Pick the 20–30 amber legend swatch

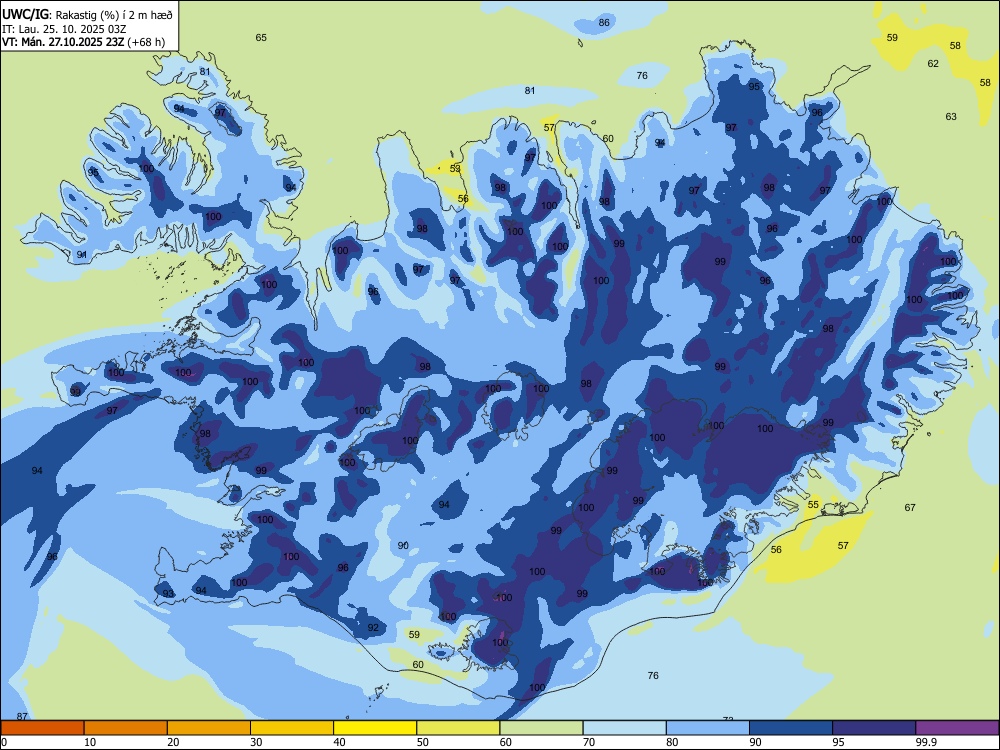click(209, 728)
